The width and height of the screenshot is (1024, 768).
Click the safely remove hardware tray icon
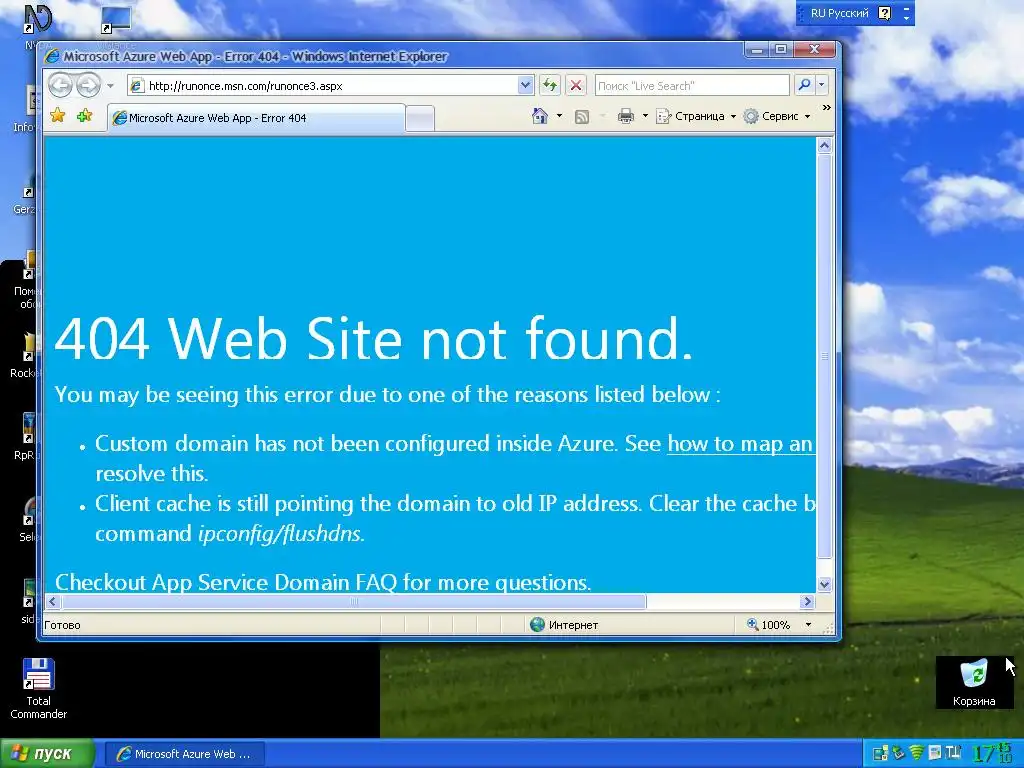[899, 753]
